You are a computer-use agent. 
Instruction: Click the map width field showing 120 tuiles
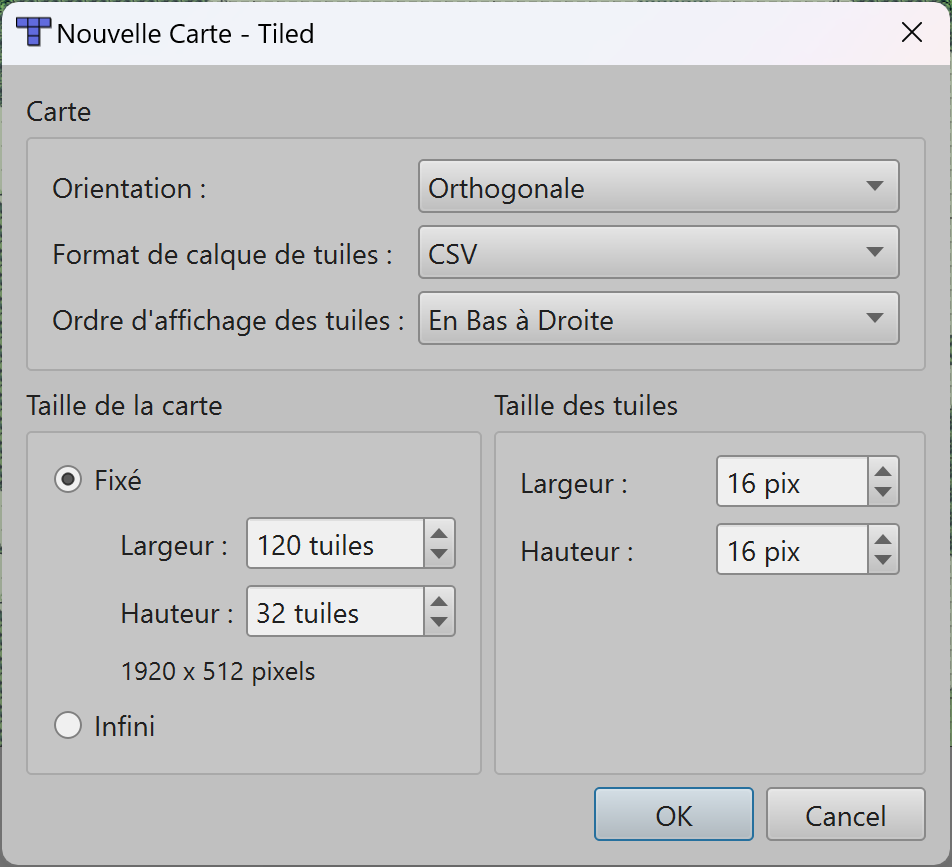pyautogui.click(x=335, y=545)
